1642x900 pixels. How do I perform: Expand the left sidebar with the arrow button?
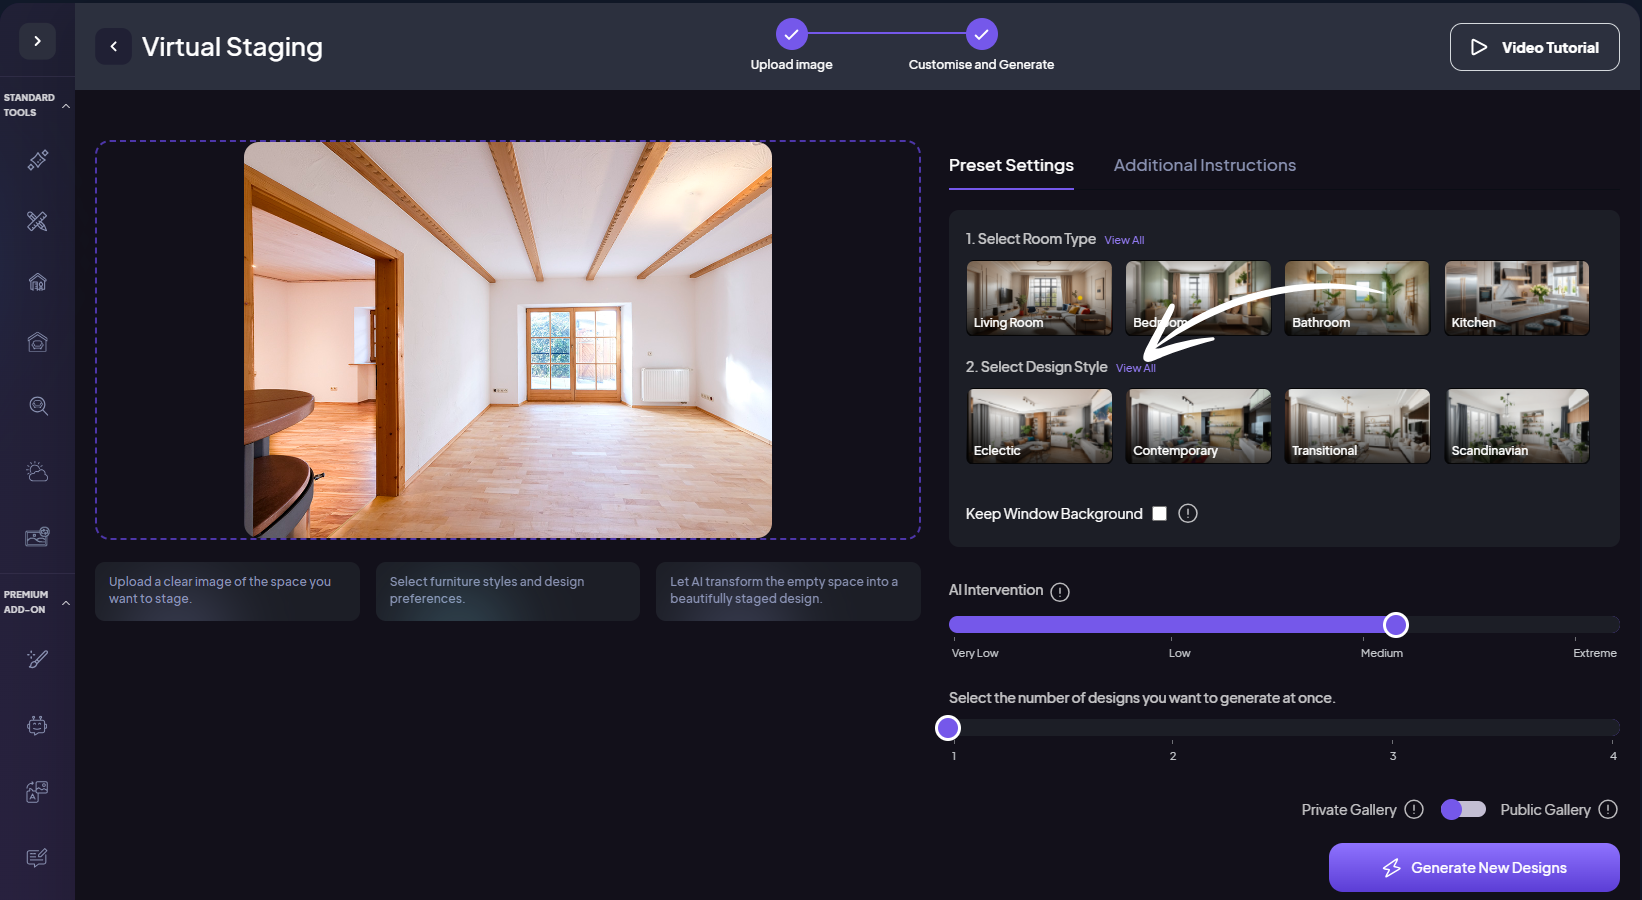click(37, 41)
